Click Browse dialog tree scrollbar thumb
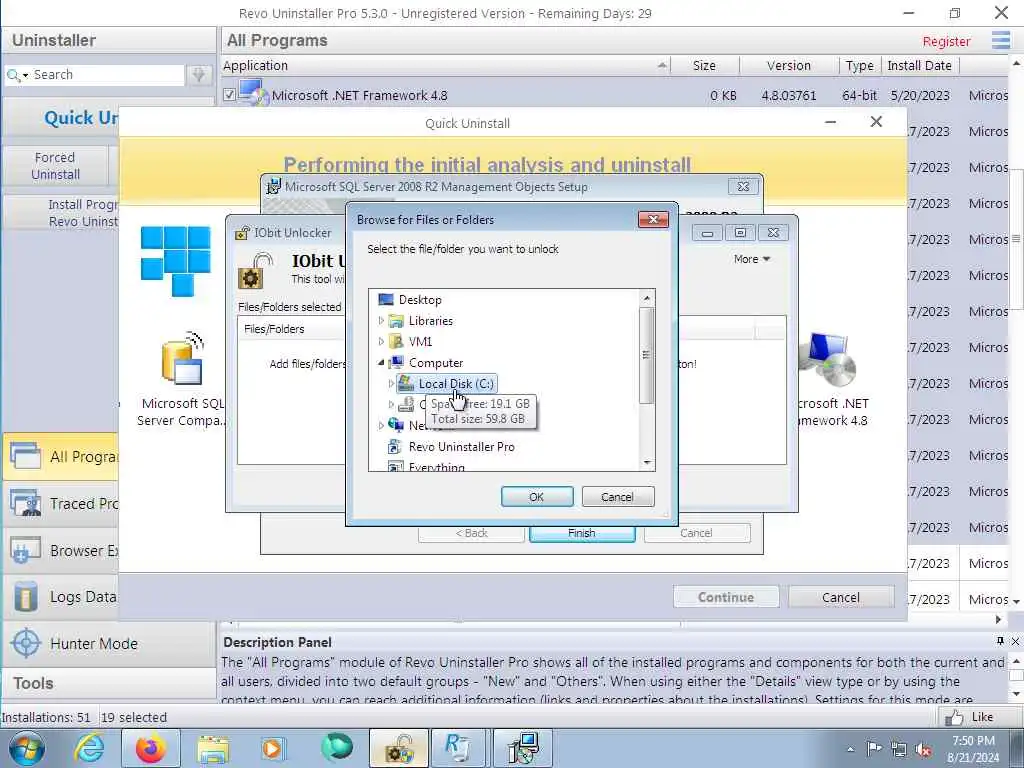 tap(646, 355)
